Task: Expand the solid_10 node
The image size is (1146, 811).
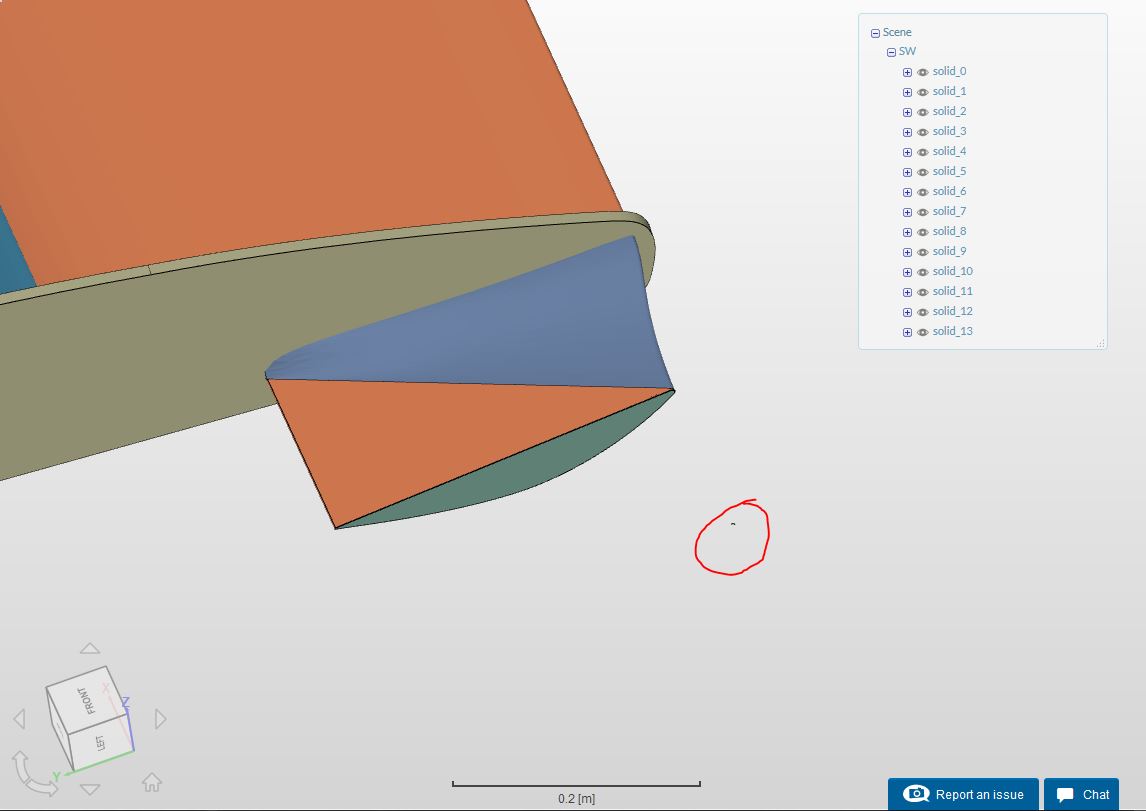Action: [907, 273]
